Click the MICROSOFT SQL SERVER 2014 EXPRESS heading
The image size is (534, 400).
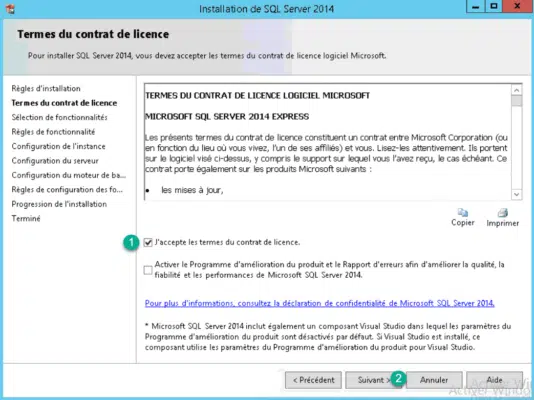coord(227,116)
